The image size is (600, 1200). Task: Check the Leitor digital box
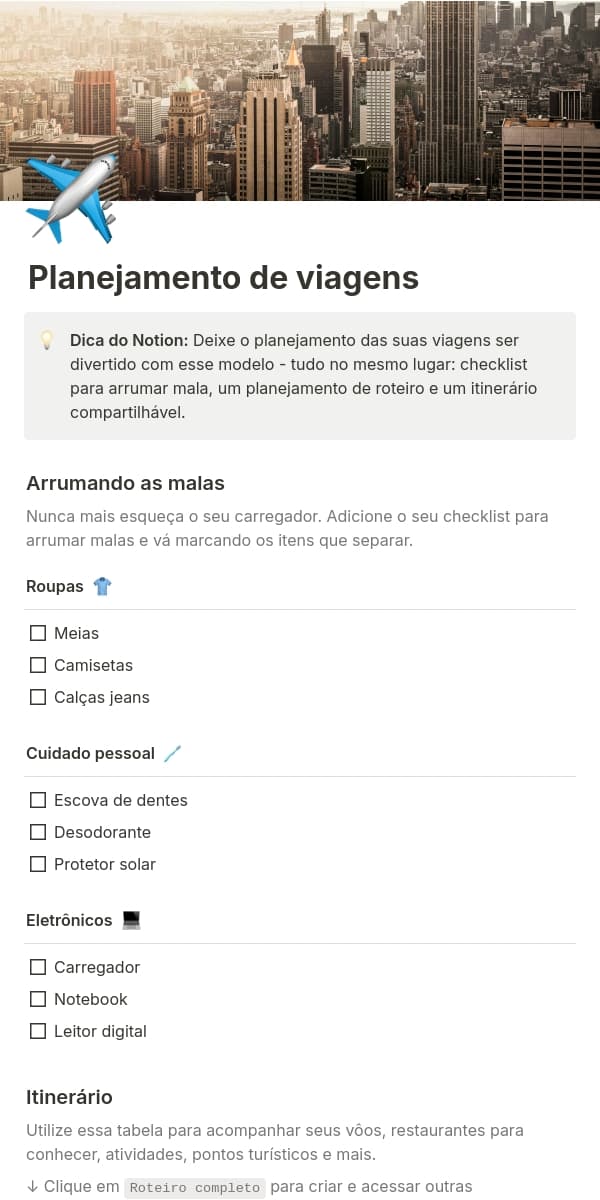pos(38,1031)
